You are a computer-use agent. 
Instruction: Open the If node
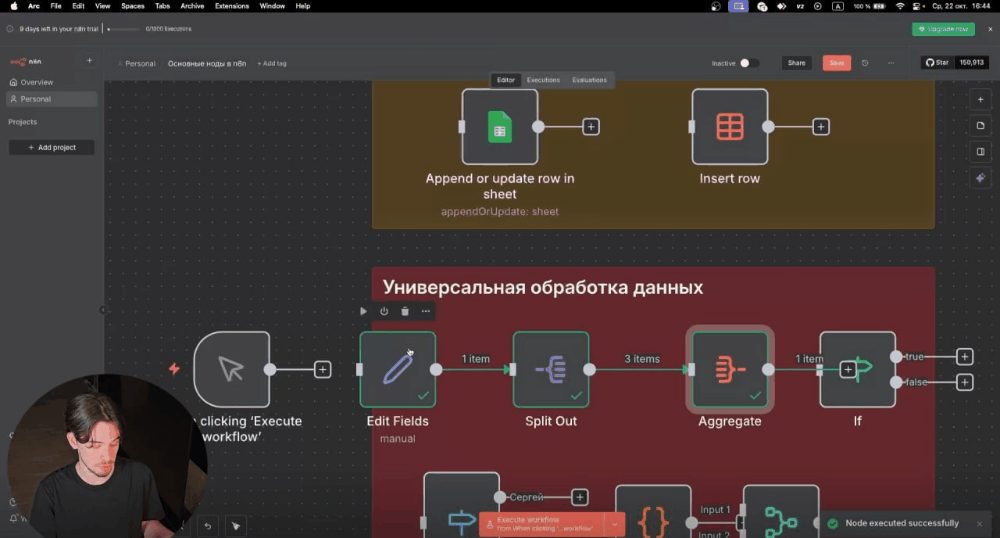click(858, 369)
